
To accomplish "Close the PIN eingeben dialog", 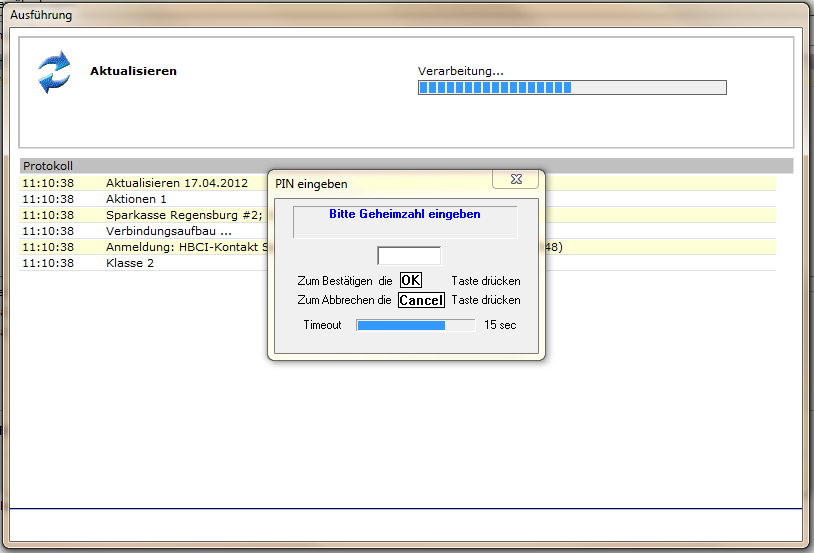I will pos(515,179).
